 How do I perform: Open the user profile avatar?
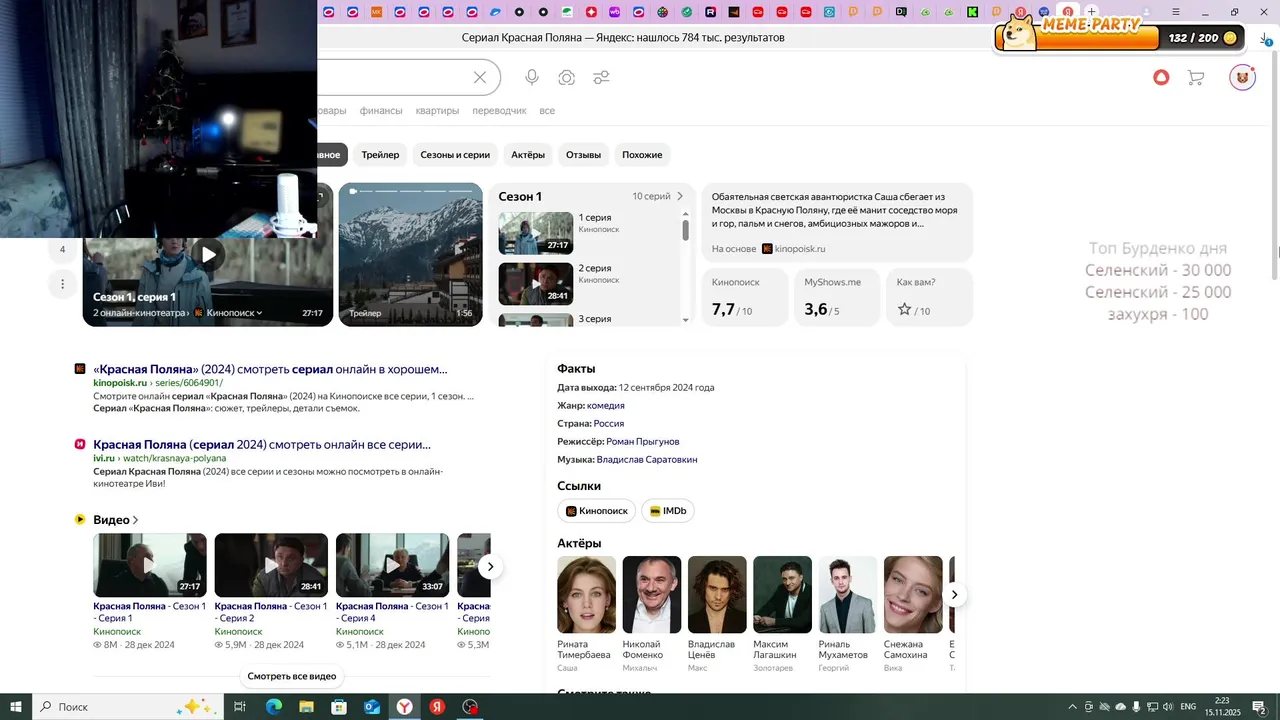pos(1242,77)
